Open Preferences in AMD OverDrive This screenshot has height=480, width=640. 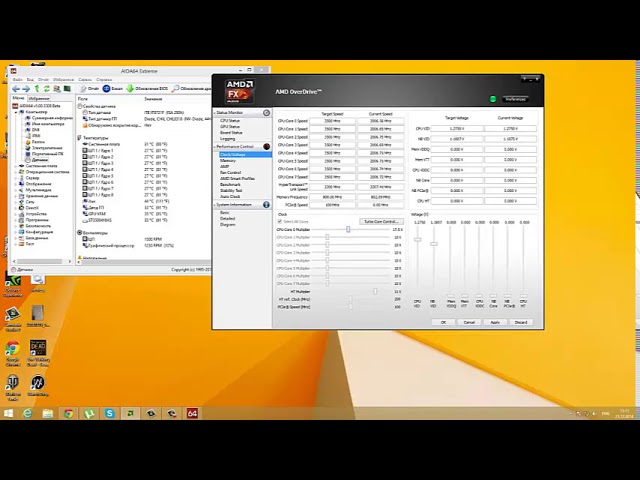tap(516, 99)
